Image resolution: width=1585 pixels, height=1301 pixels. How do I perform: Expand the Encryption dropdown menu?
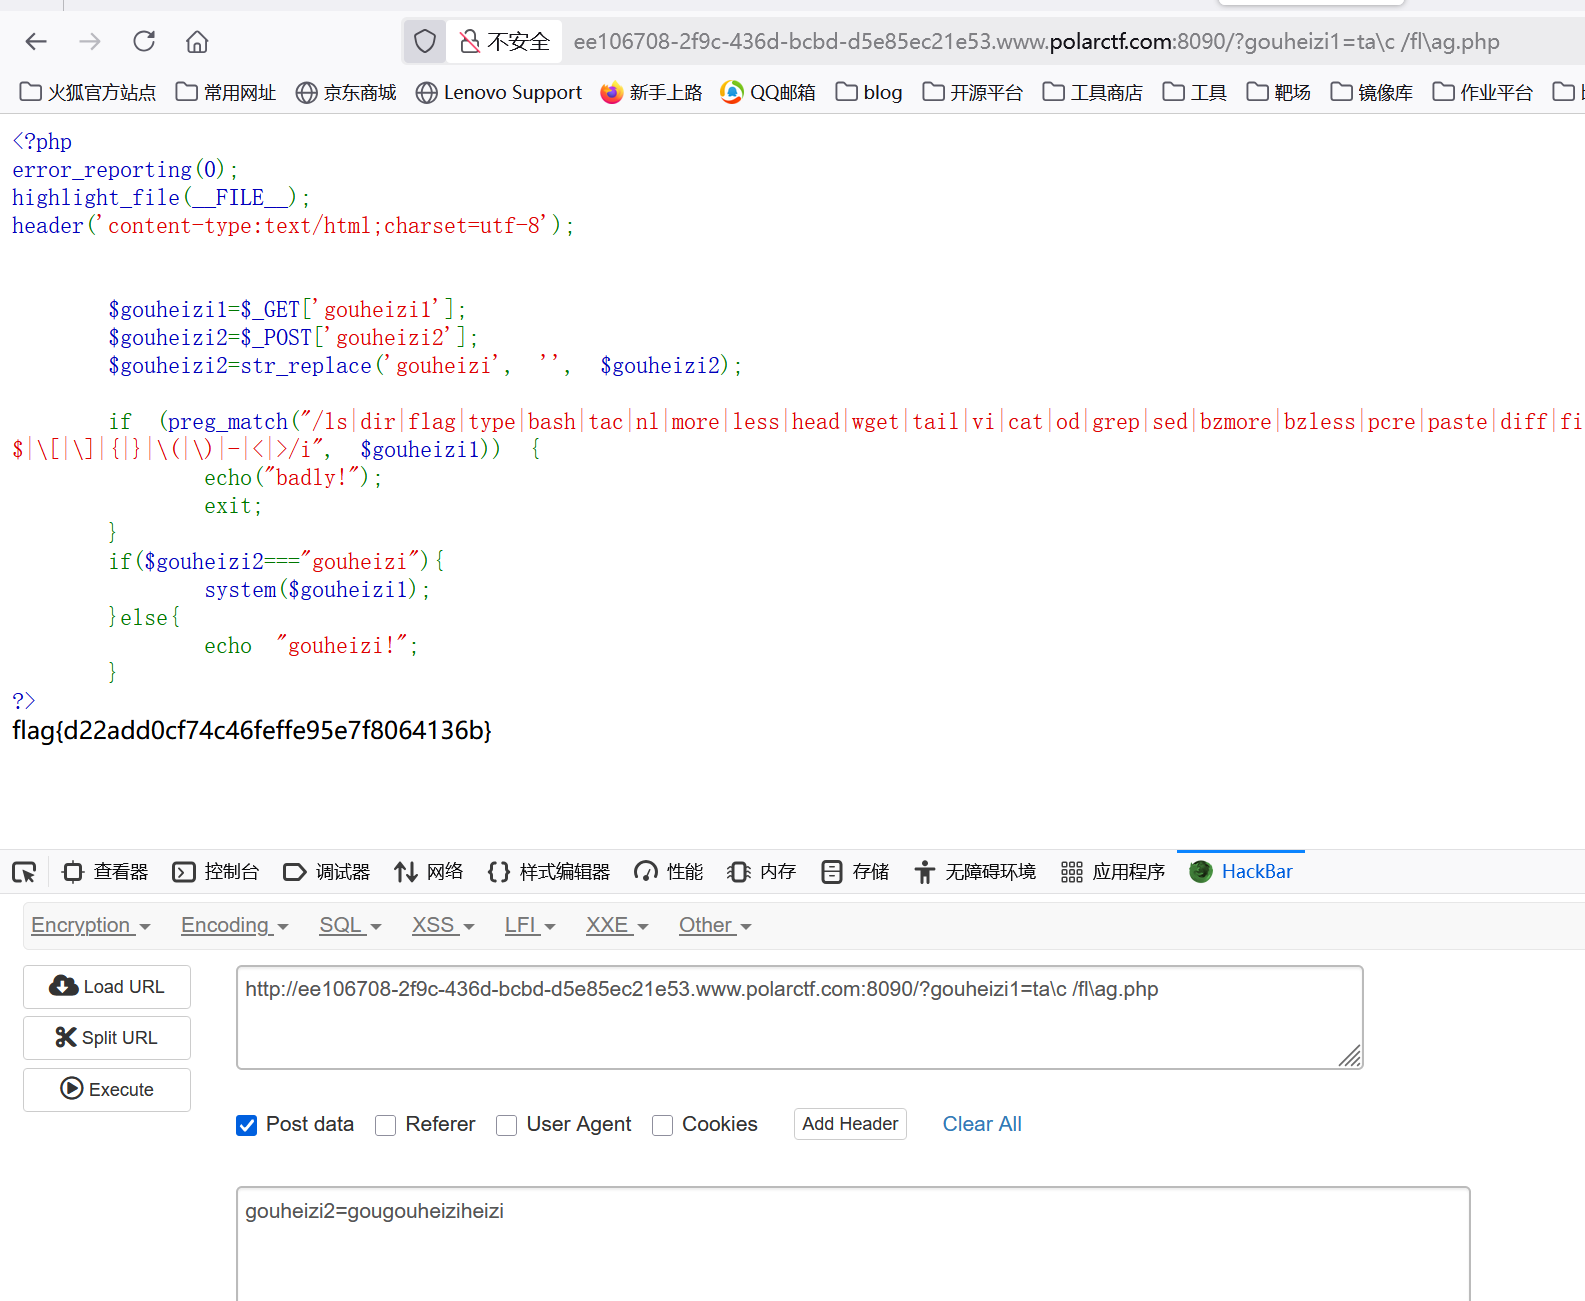(x=91, y=925)
